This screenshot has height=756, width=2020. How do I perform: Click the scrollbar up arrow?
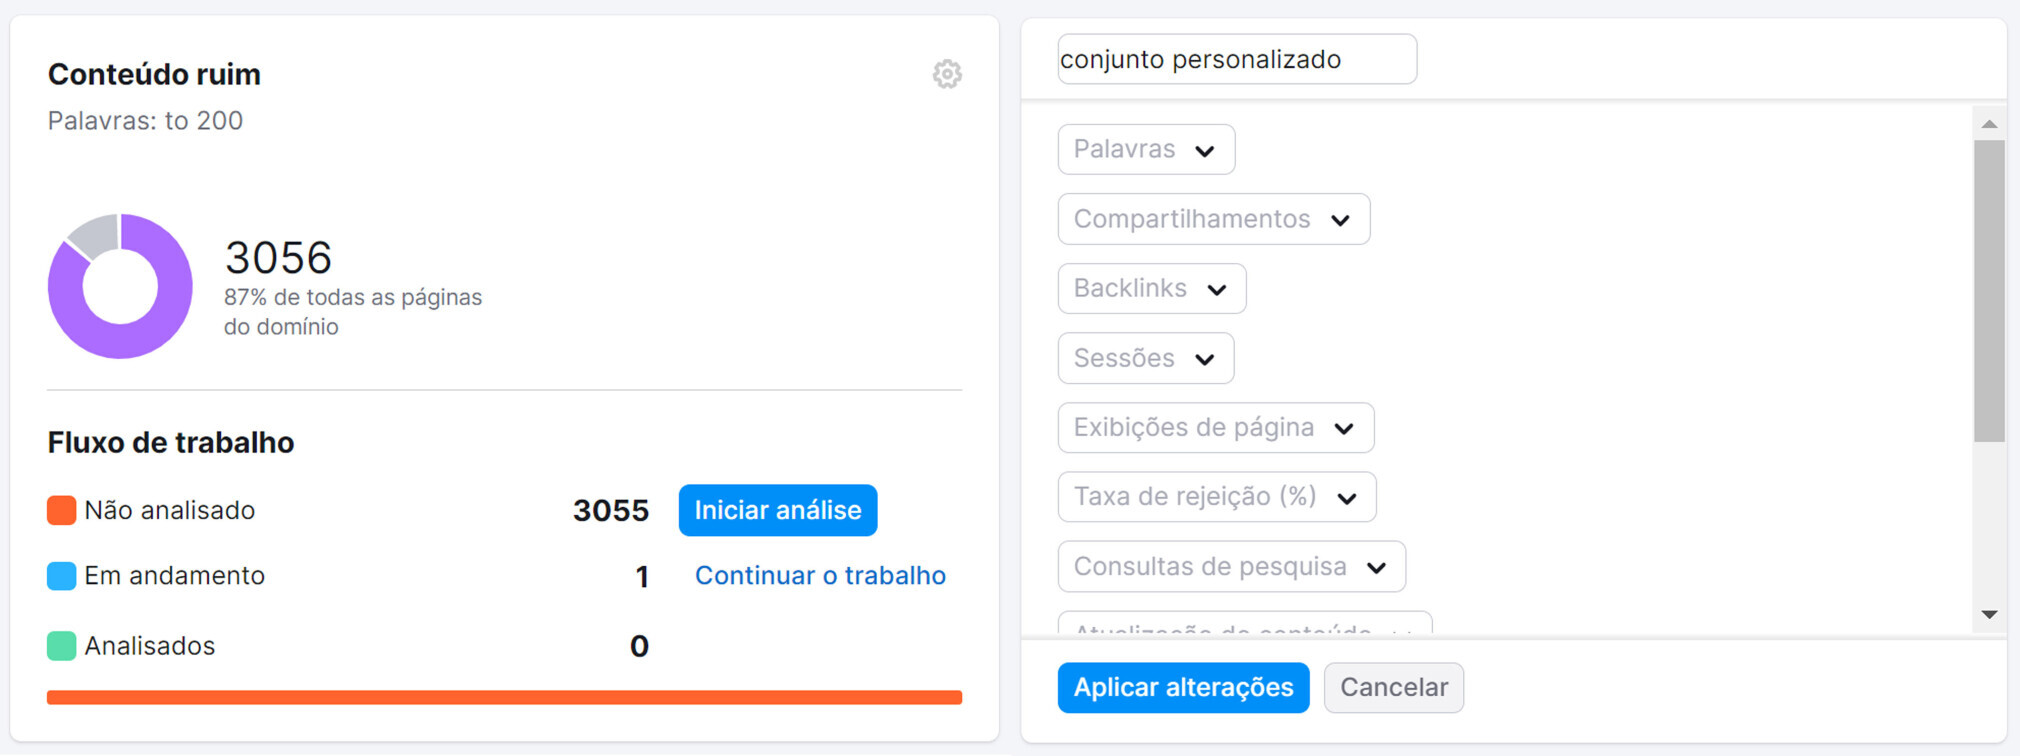(1989, 122)
